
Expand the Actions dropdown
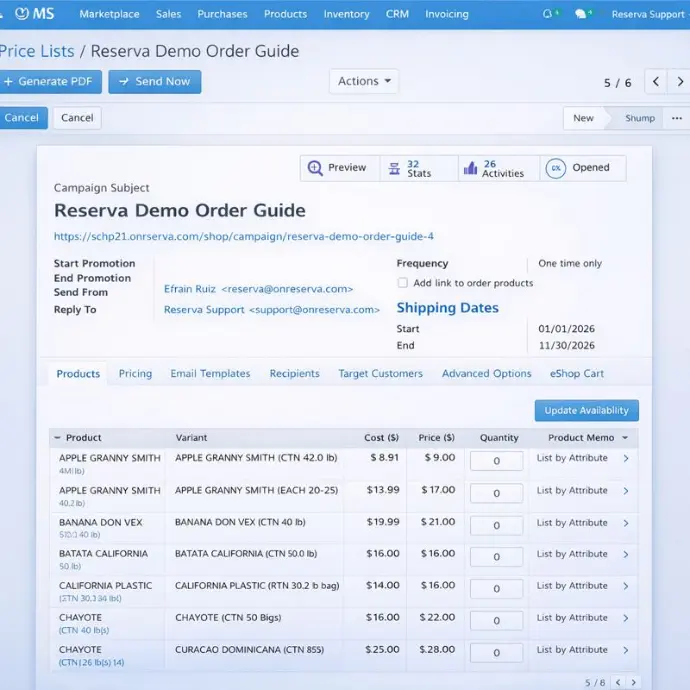coord(363,81)
